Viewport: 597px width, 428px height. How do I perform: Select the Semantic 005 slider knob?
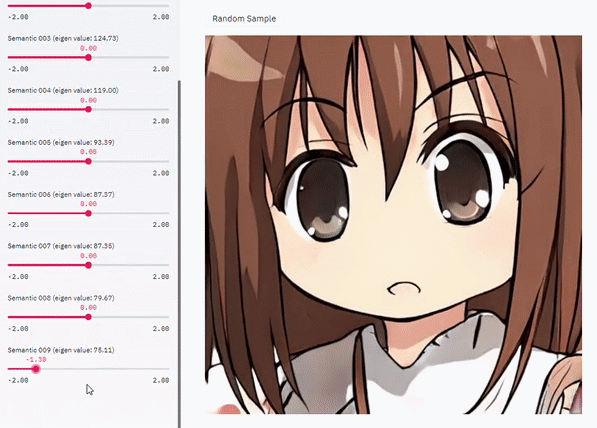click(88, 161)
